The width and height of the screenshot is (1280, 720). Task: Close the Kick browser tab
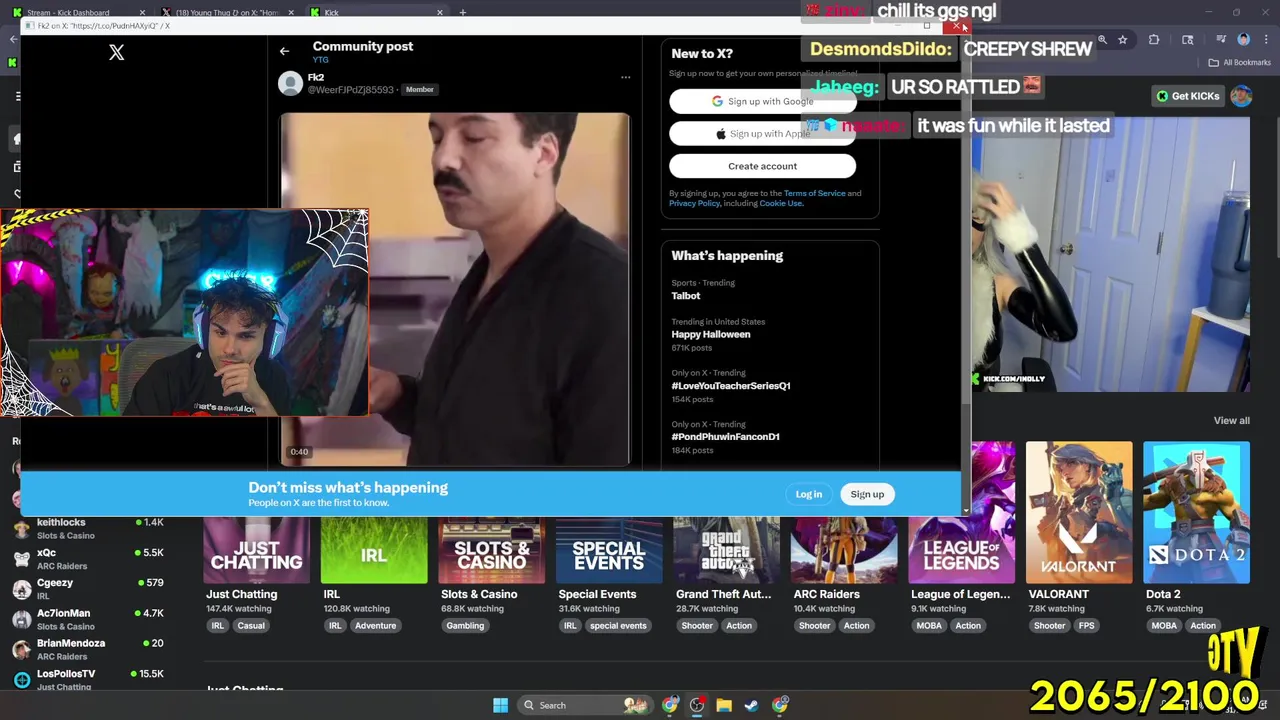click(x=440, y=13)
